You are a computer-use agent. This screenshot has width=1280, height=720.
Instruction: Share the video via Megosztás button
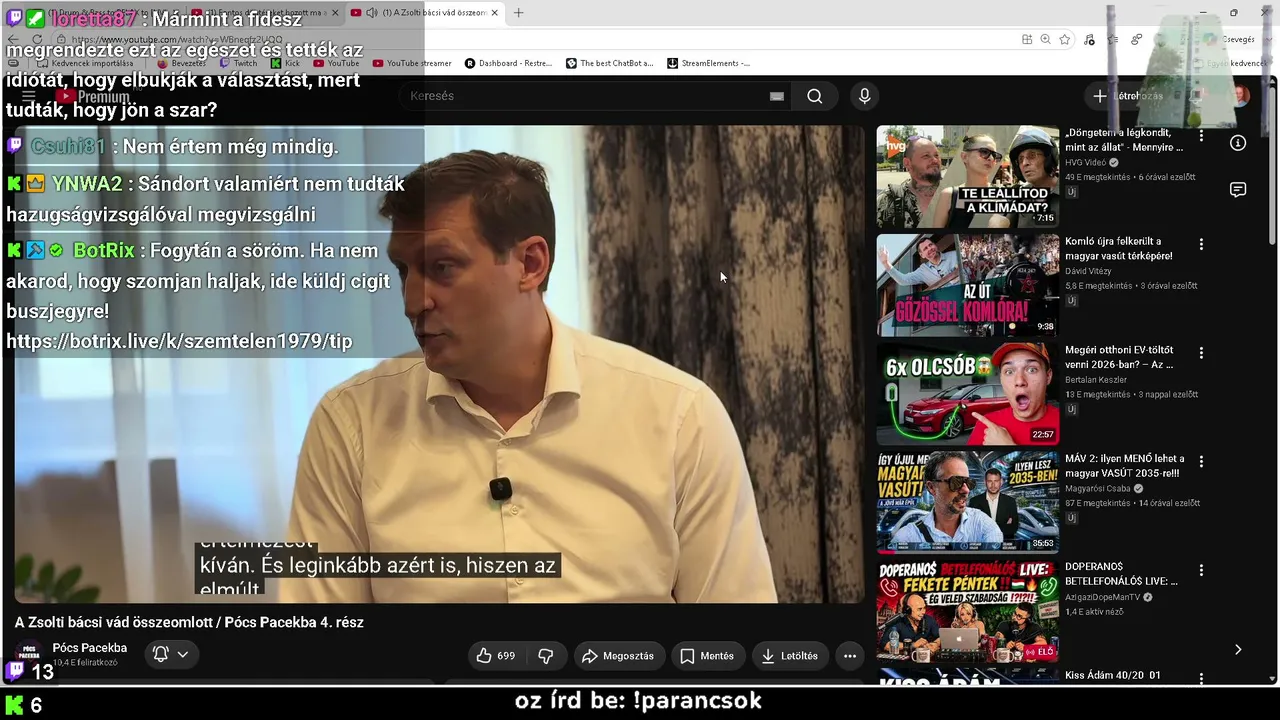tap(618, 656)
